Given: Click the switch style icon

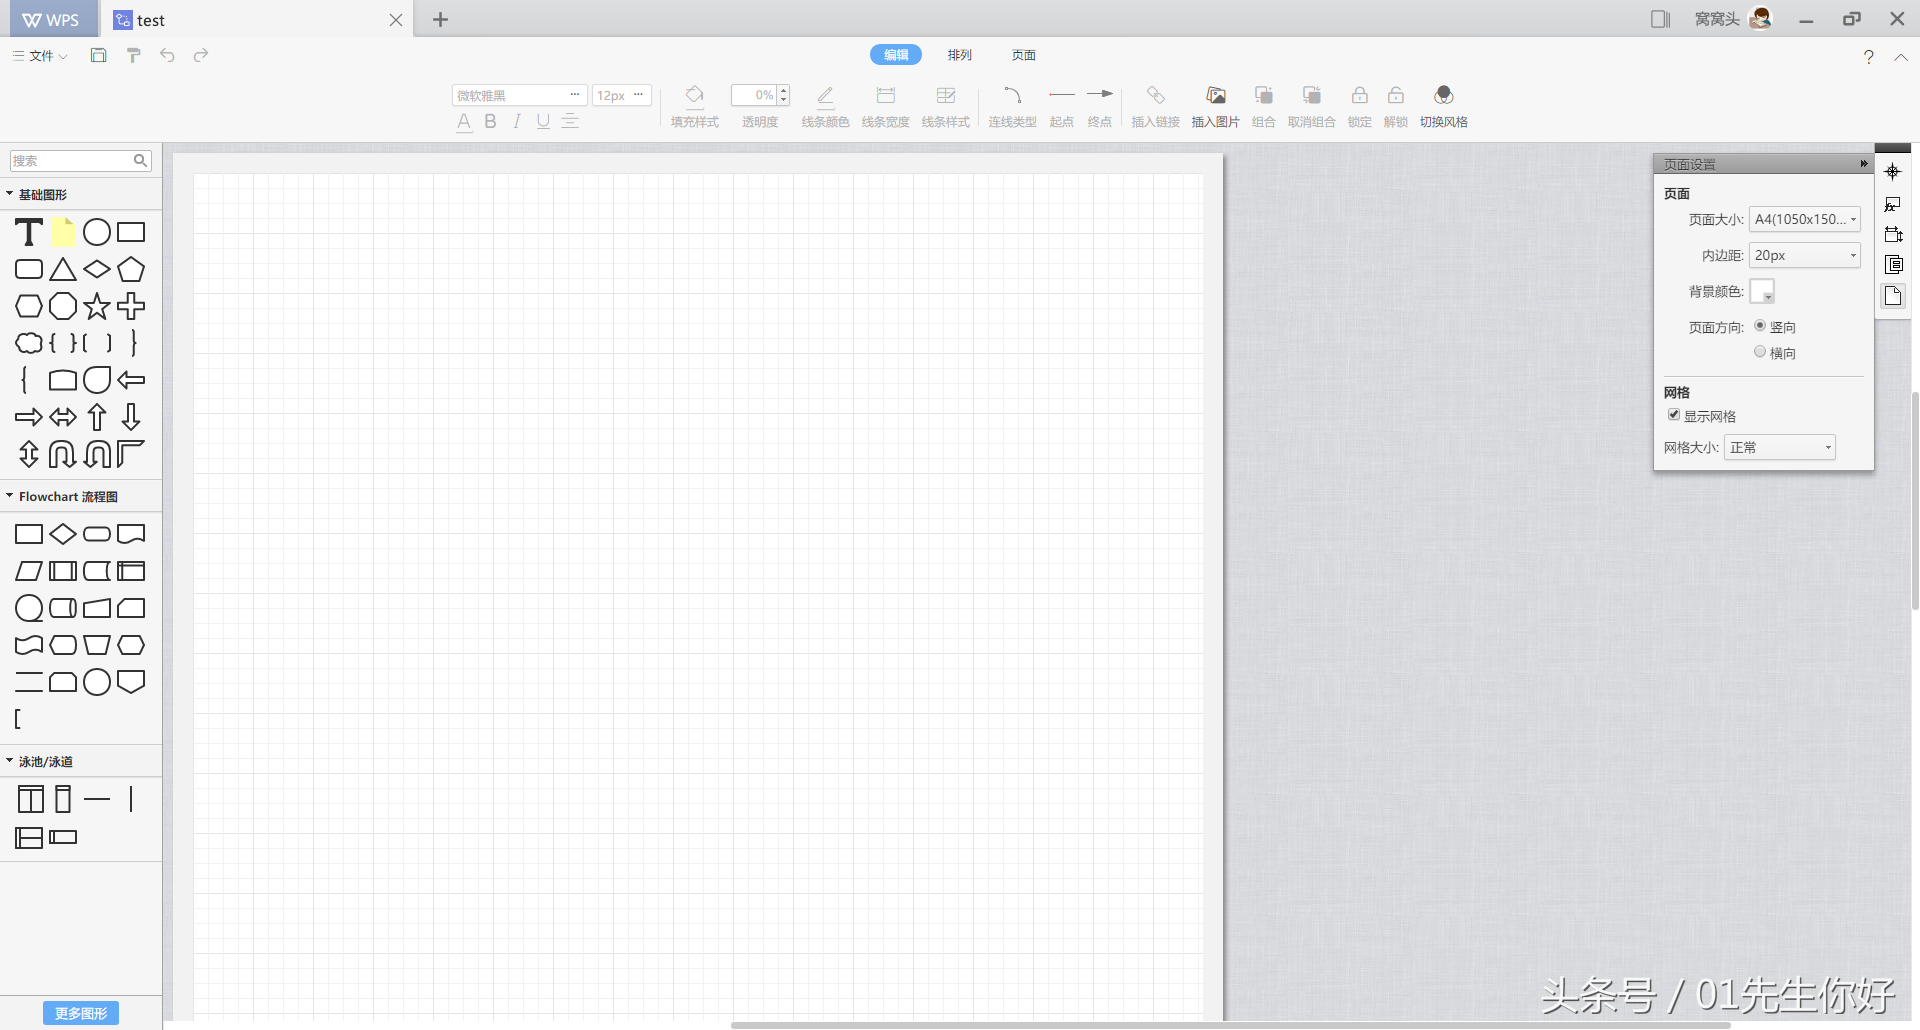Looking at the screenshot, I should pos(1443,95).
